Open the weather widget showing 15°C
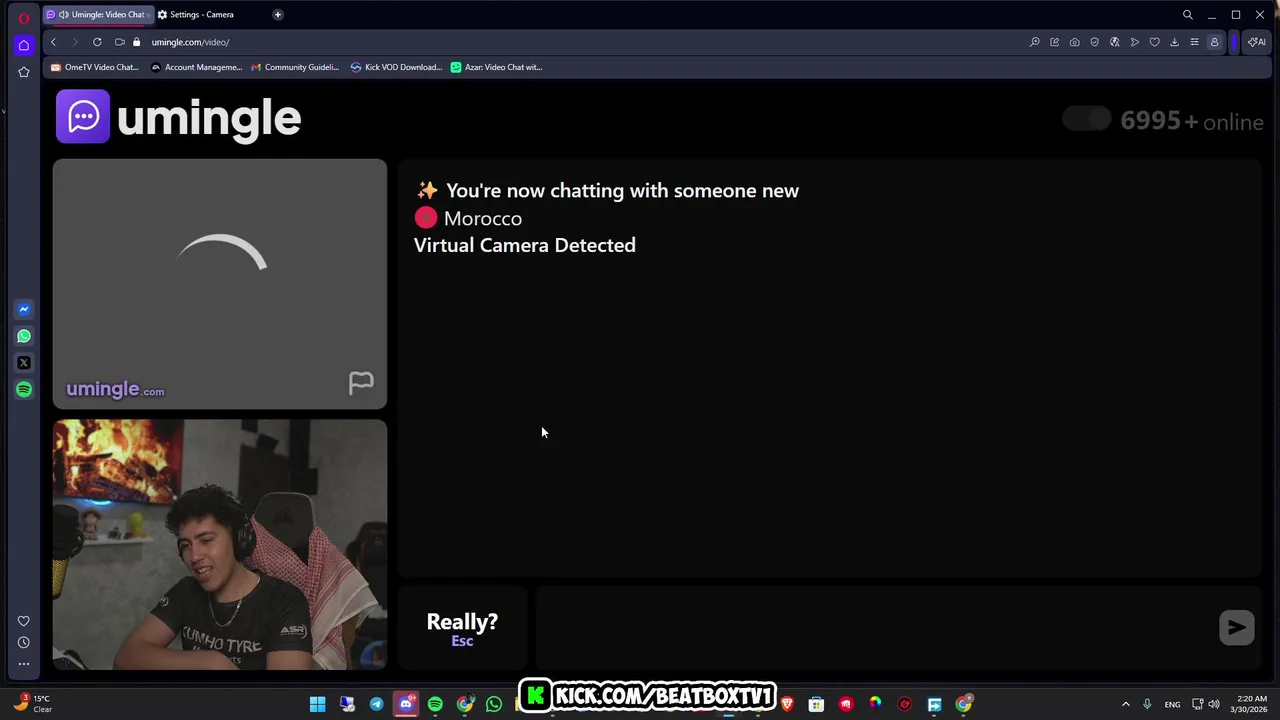Screen dimensions: 1280x720 point(33,704)
